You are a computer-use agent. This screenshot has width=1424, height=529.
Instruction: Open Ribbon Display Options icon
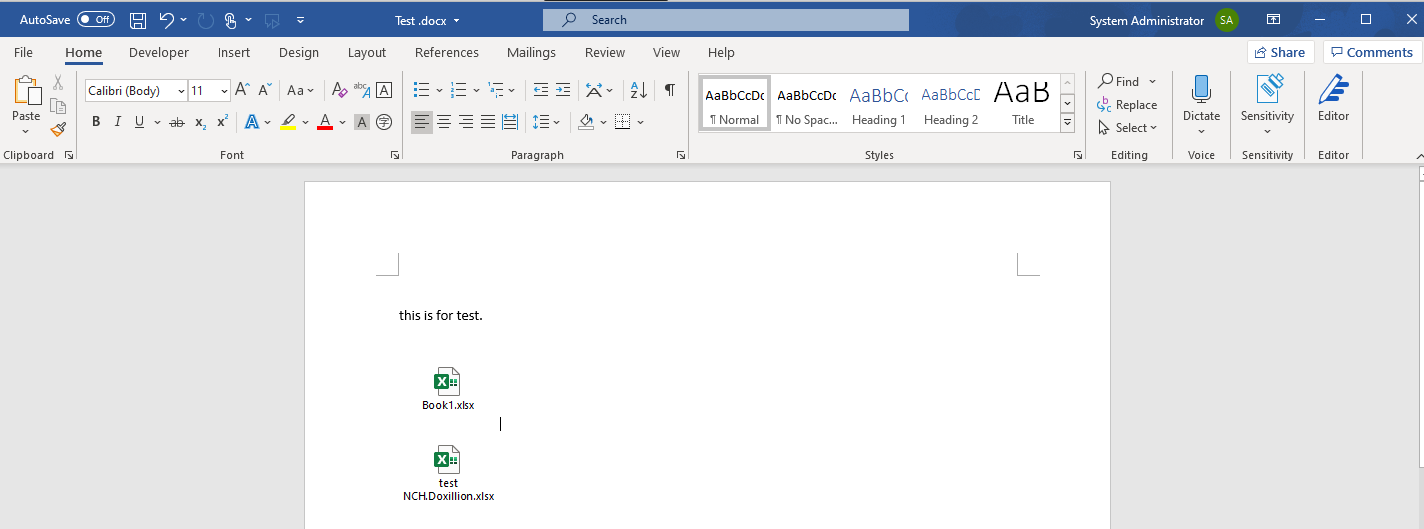pos(1273,19)
